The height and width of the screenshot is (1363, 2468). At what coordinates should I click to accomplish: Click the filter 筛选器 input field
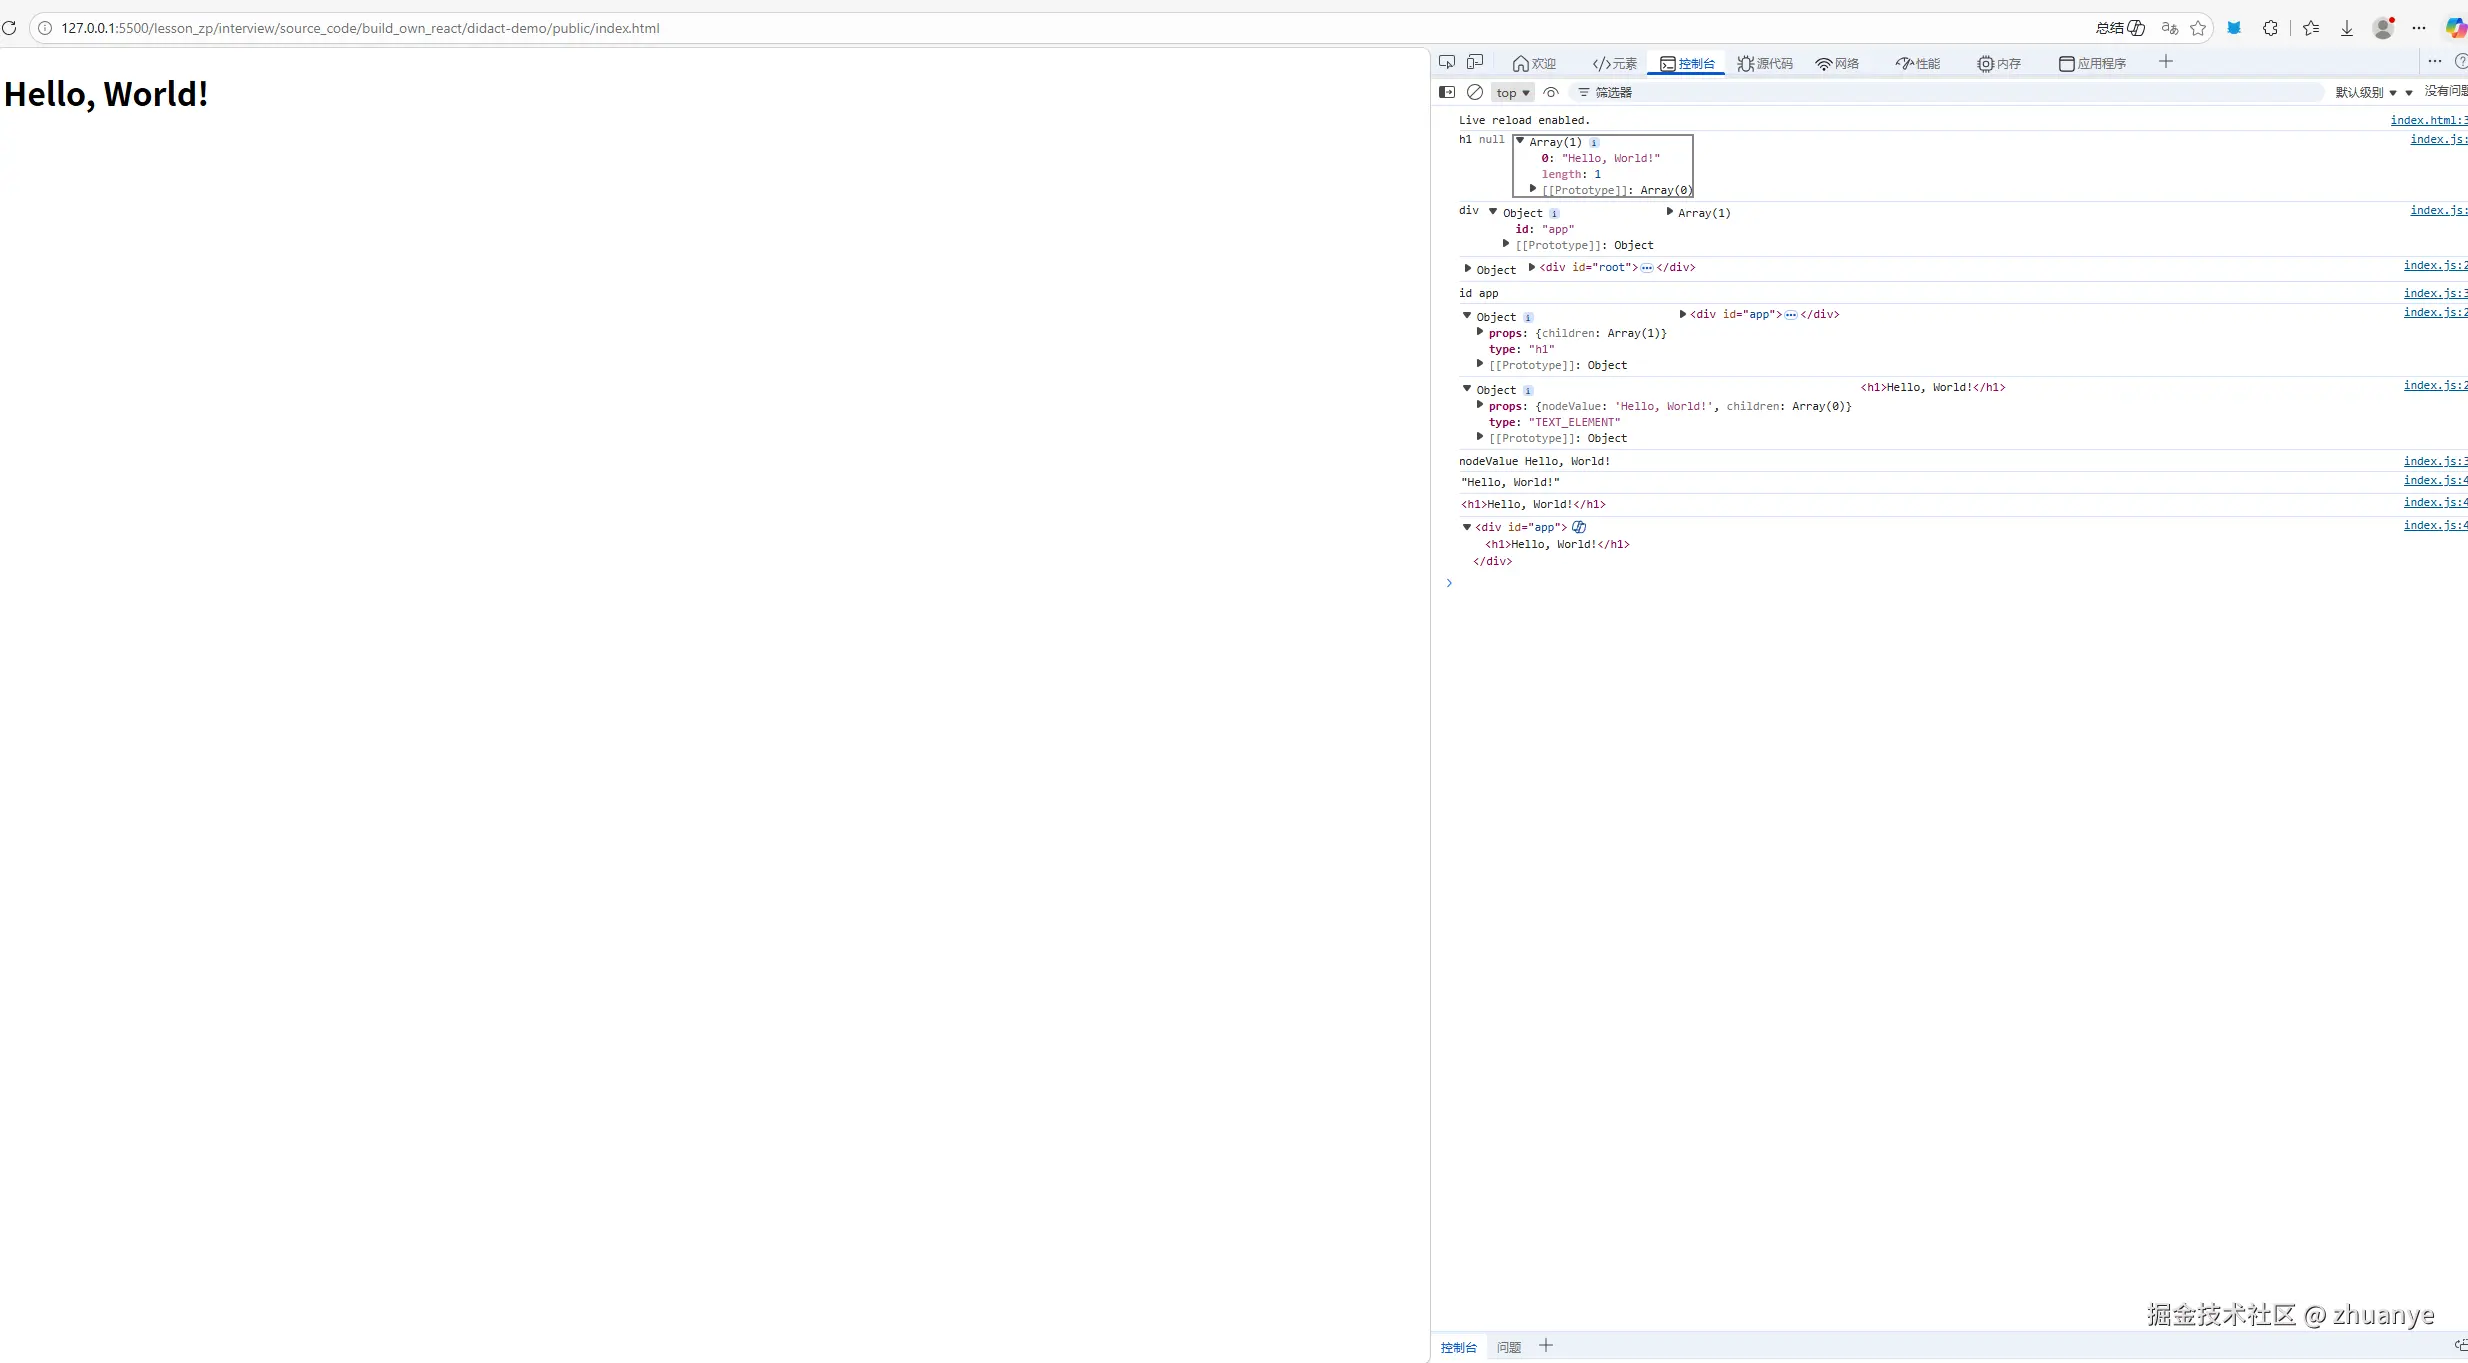tap(1900, 92)
